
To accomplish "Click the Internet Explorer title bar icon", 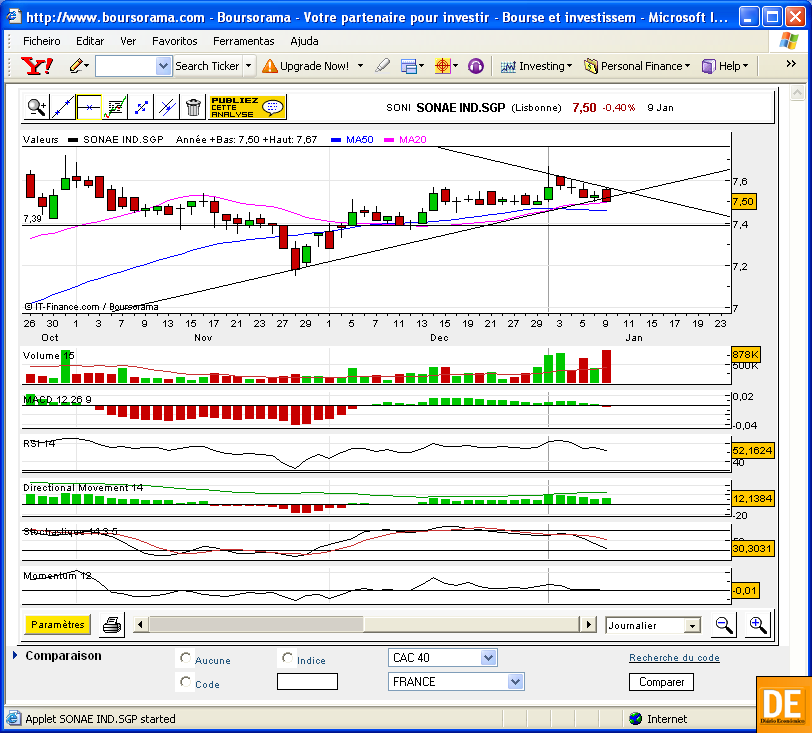I will click(x=14, y=17).
